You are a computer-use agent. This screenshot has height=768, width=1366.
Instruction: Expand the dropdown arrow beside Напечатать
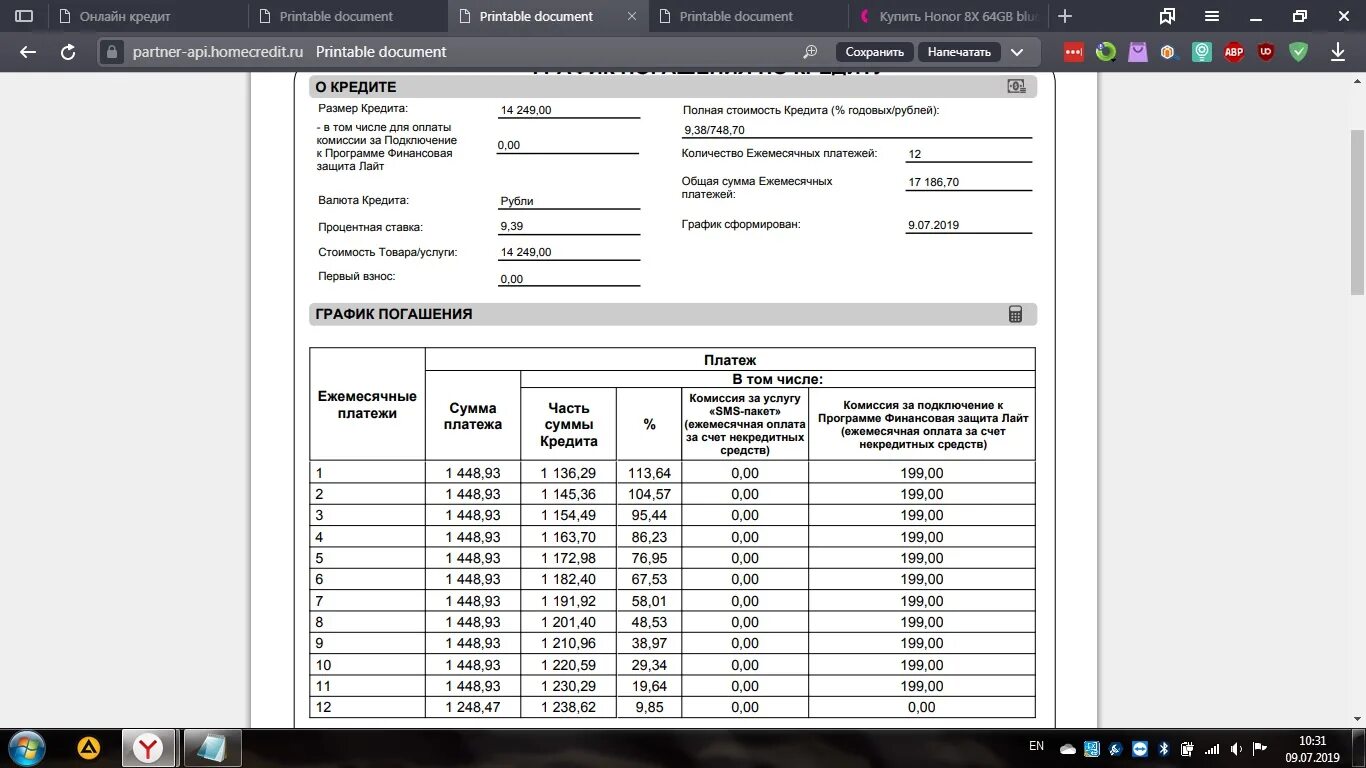tap(1017, 52)
